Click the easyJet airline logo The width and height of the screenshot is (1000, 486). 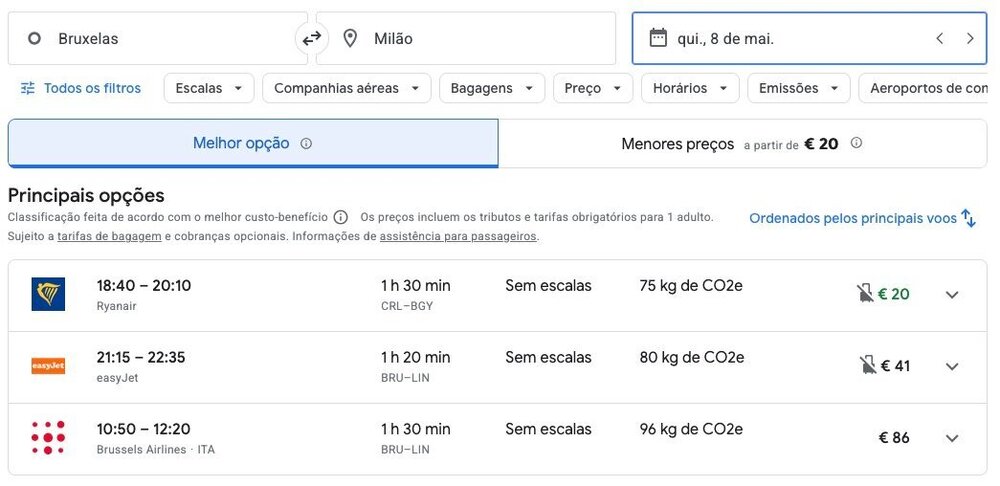pyautogui.click(x=48, y=366)
